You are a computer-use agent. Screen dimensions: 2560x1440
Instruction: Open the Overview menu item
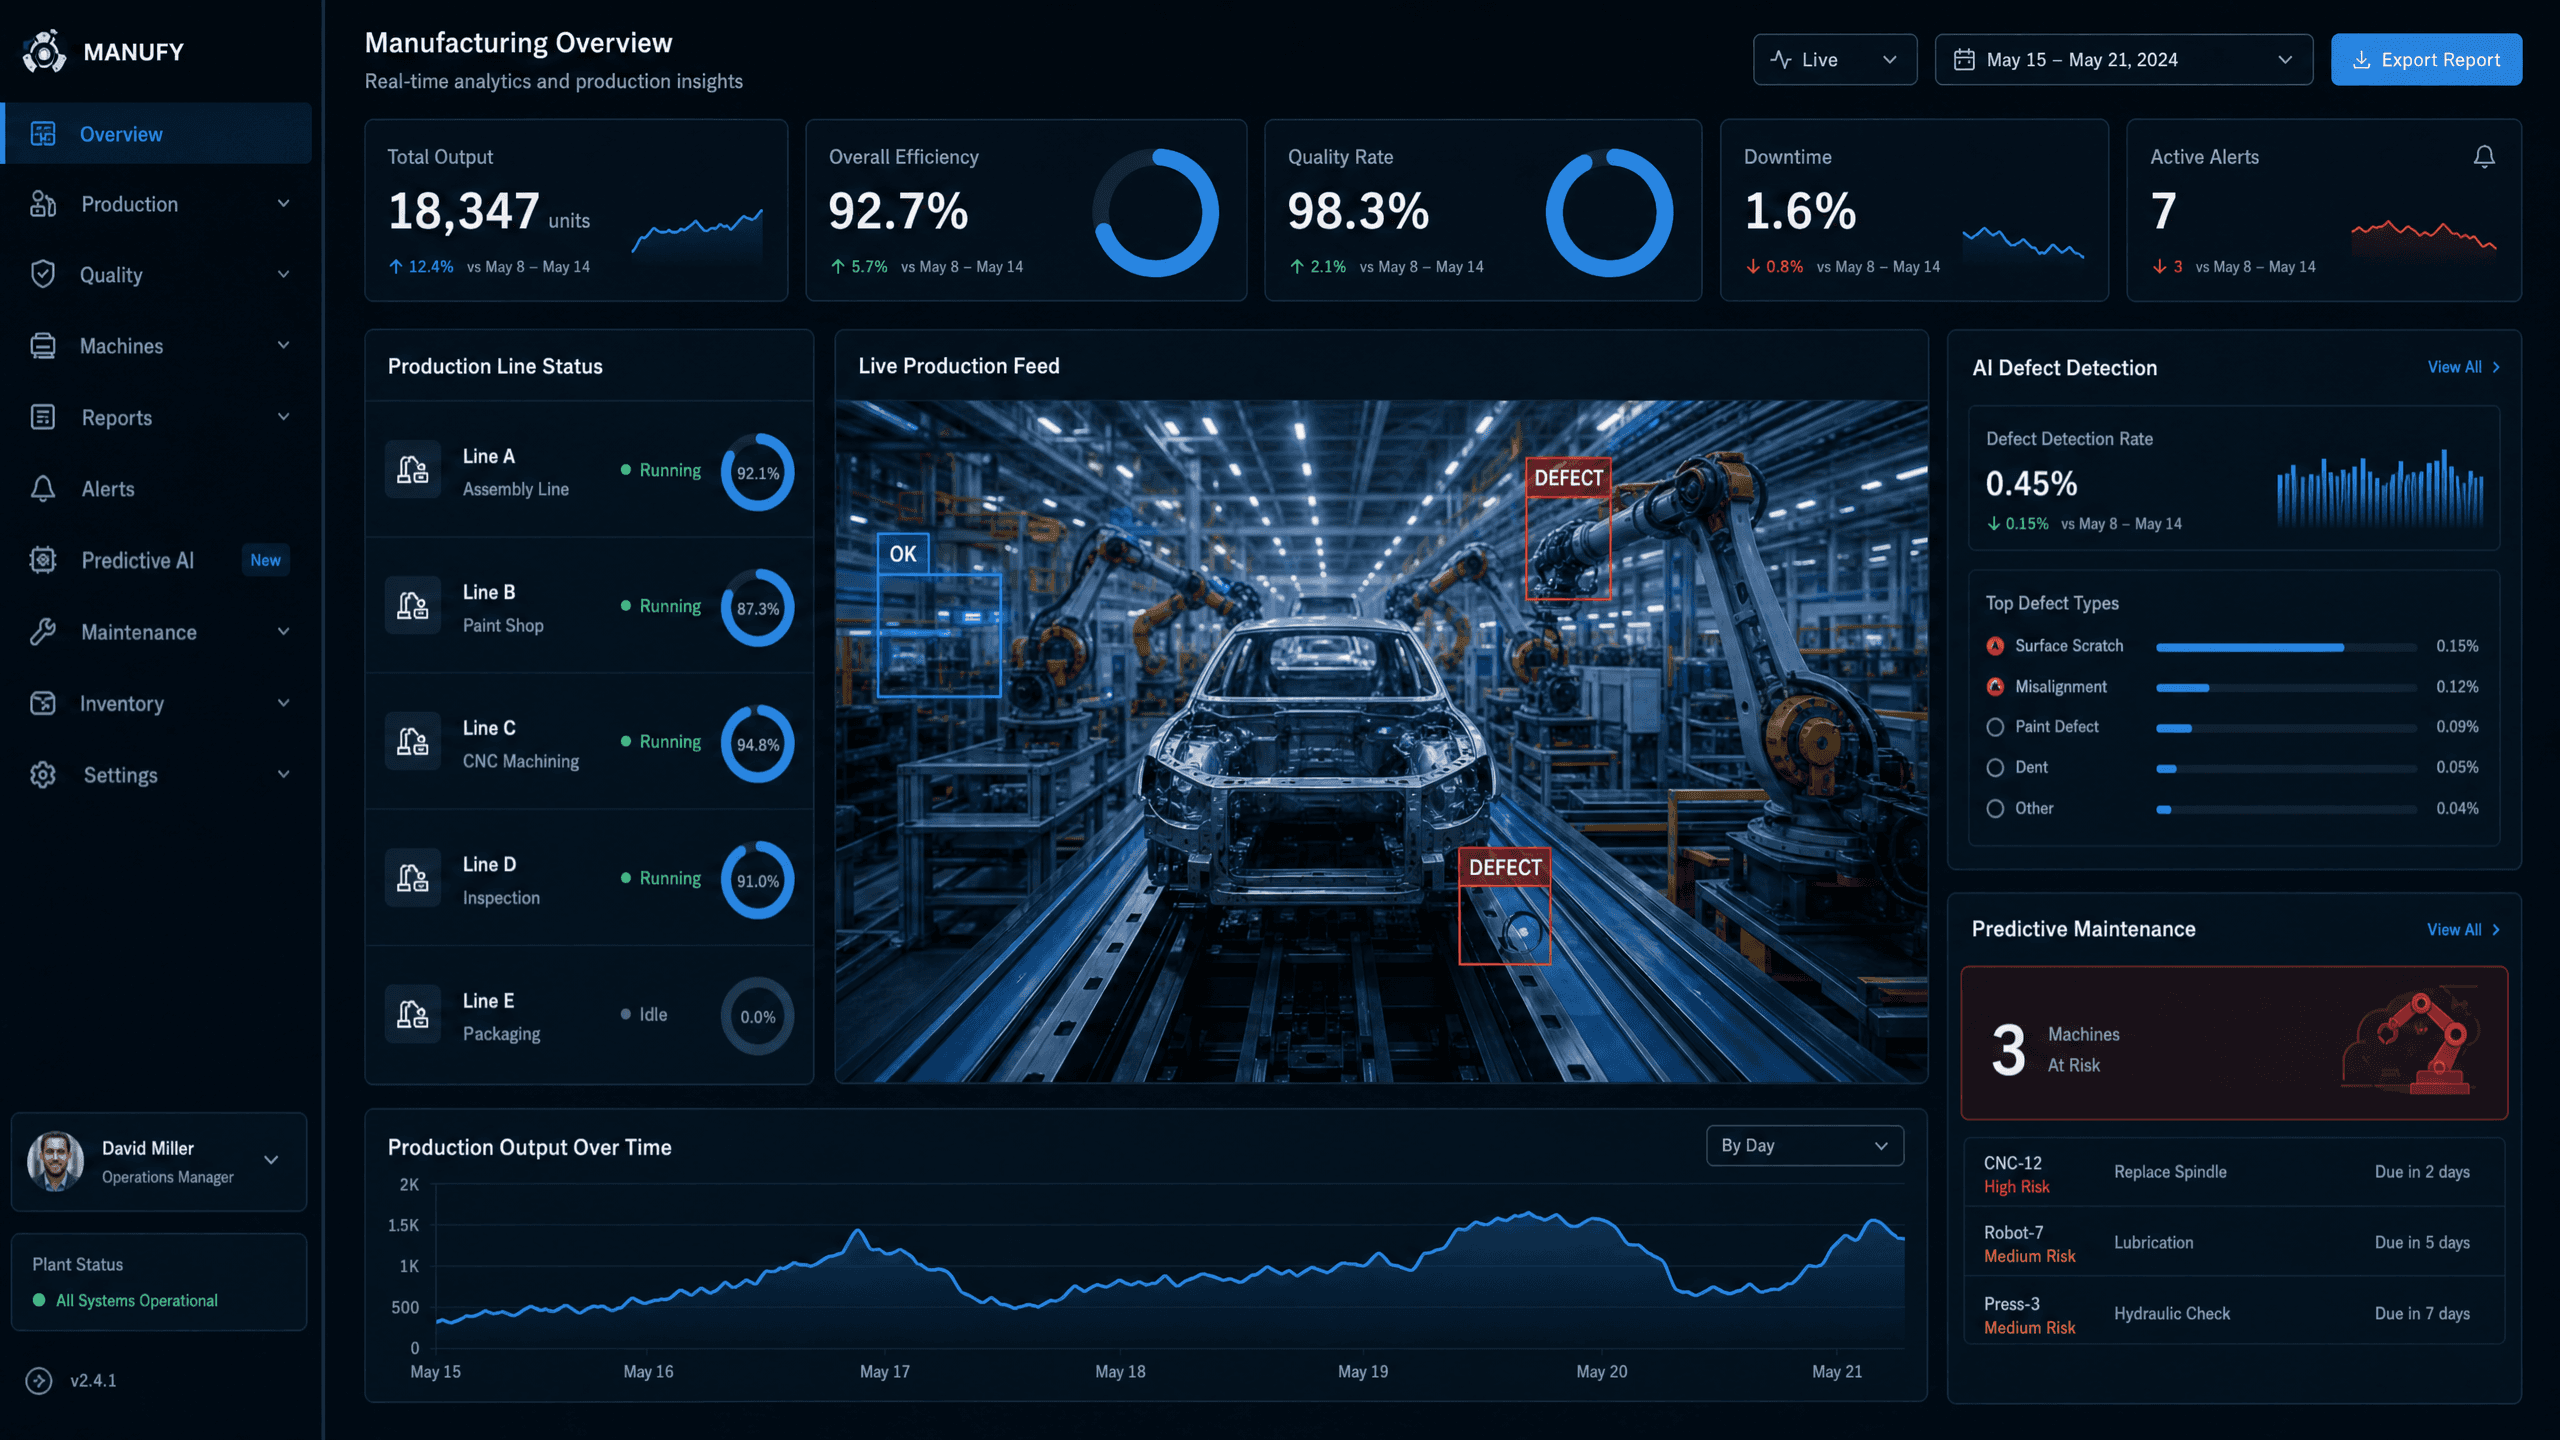point(158,134)
